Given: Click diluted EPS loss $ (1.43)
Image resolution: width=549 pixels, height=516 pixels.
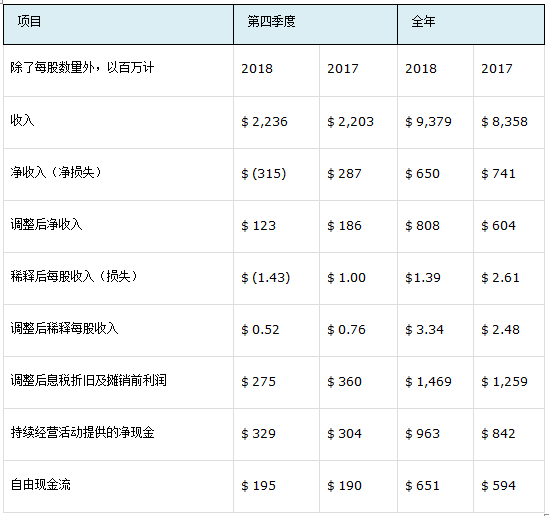Looking at the screenshot, I should click(x=266, y=278).
